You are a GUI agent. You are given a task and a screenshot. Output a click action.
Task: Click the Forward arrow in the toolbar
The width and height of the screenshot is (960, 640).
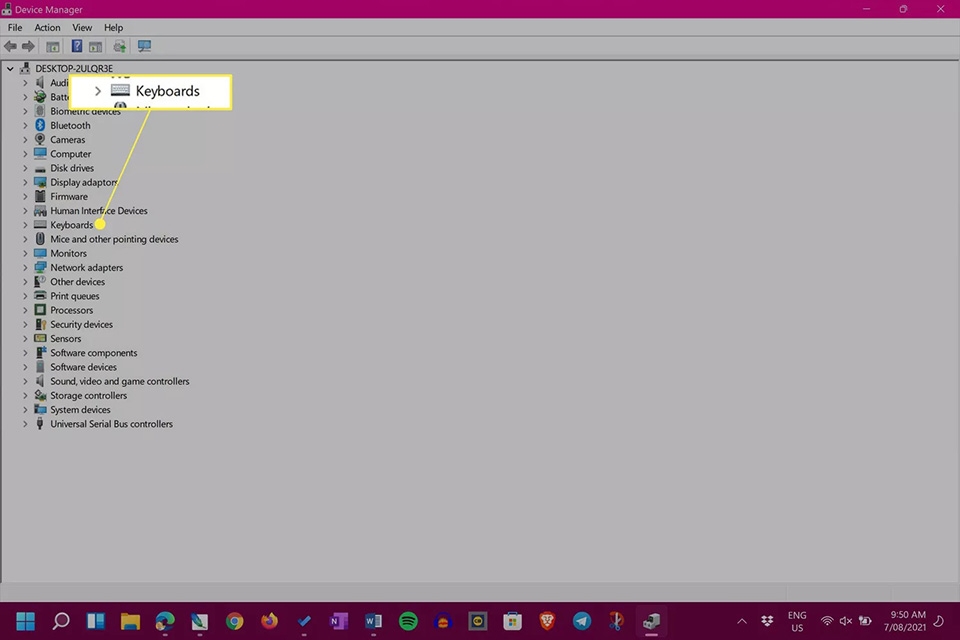[28, 47]
